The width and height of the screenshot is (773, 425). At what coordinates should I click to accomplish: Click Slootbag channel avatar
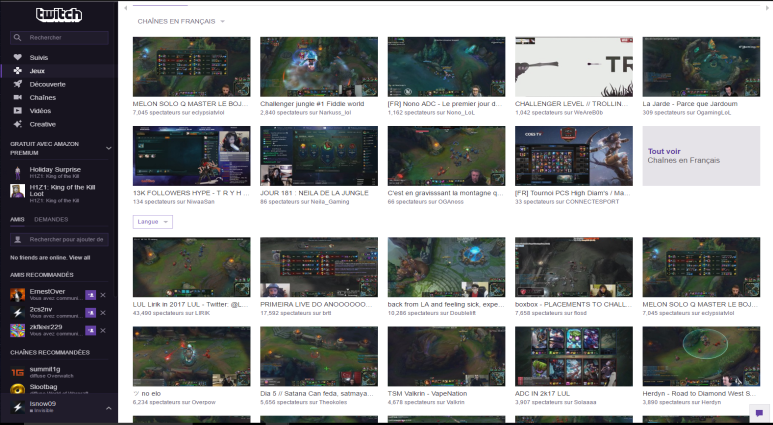(x=18, y=389)
